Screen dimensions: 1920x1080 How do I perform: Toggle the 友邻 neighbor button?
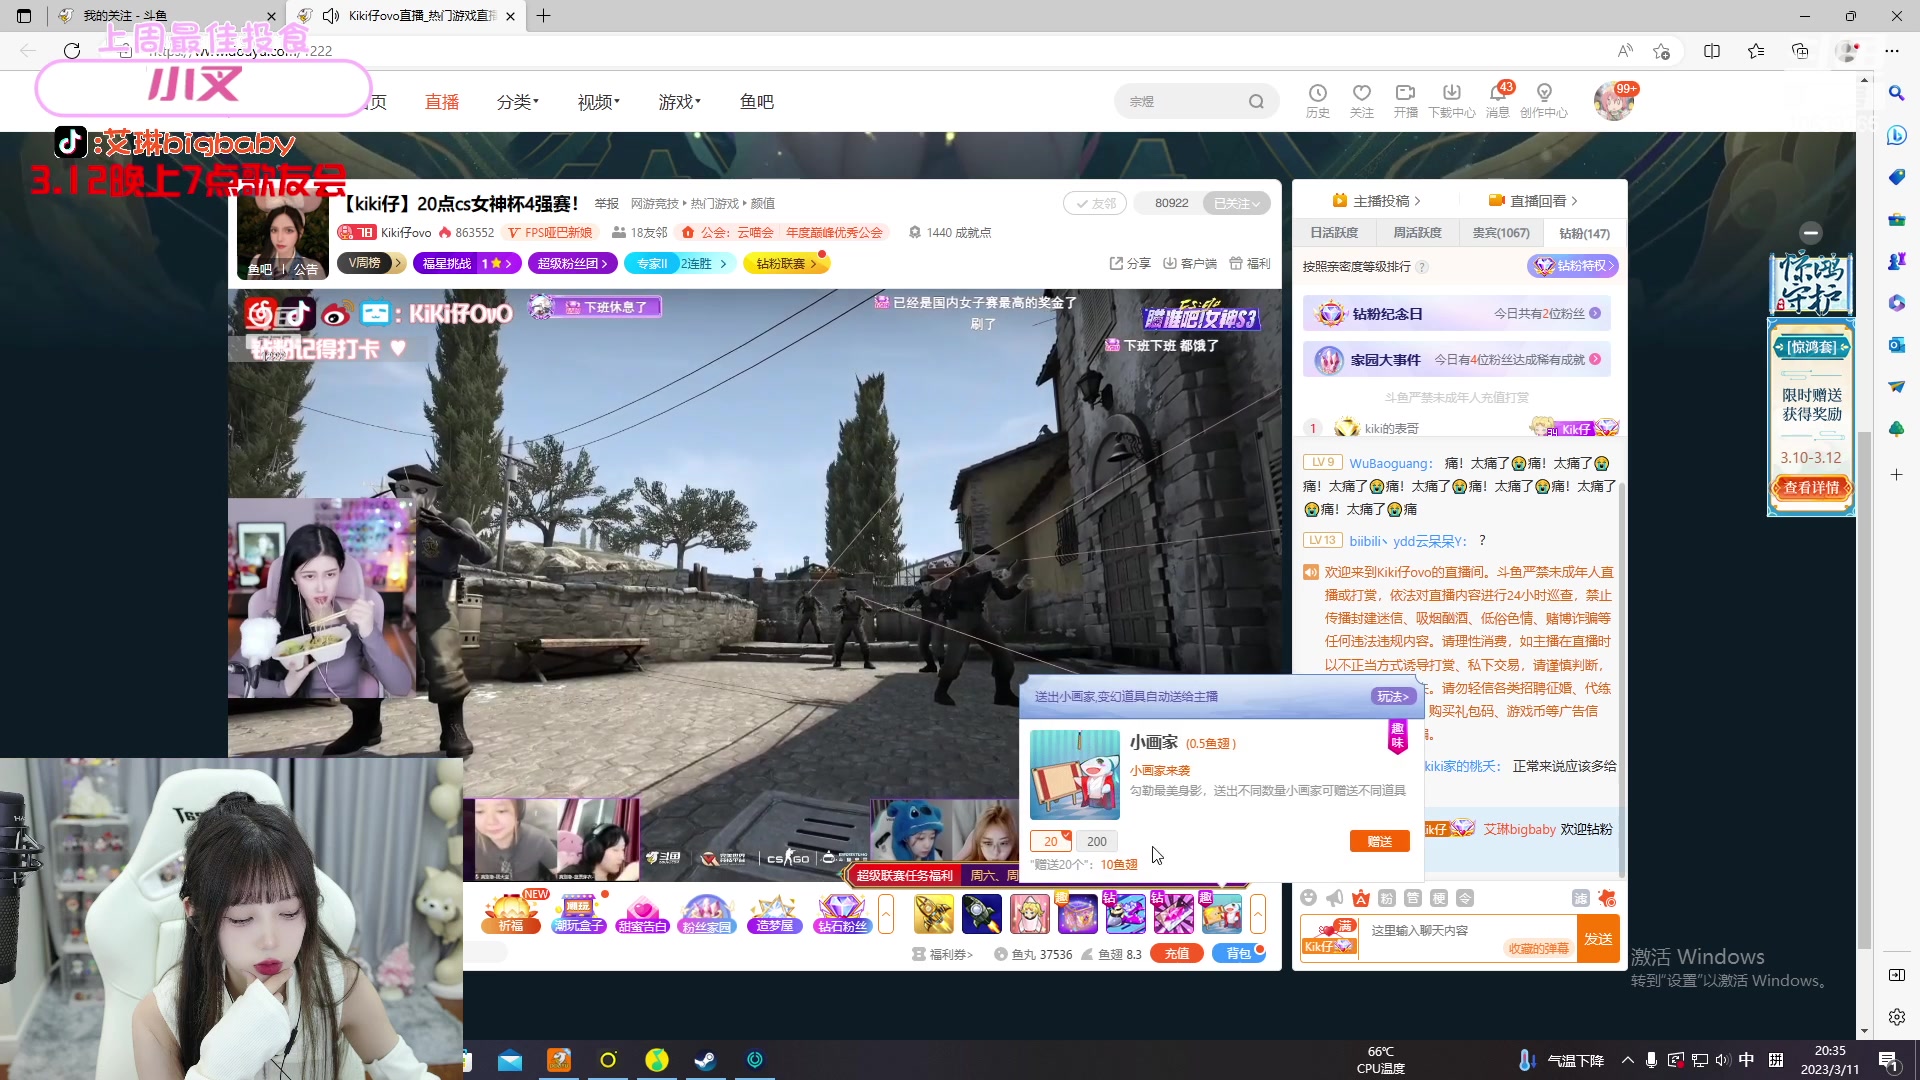1095,203
